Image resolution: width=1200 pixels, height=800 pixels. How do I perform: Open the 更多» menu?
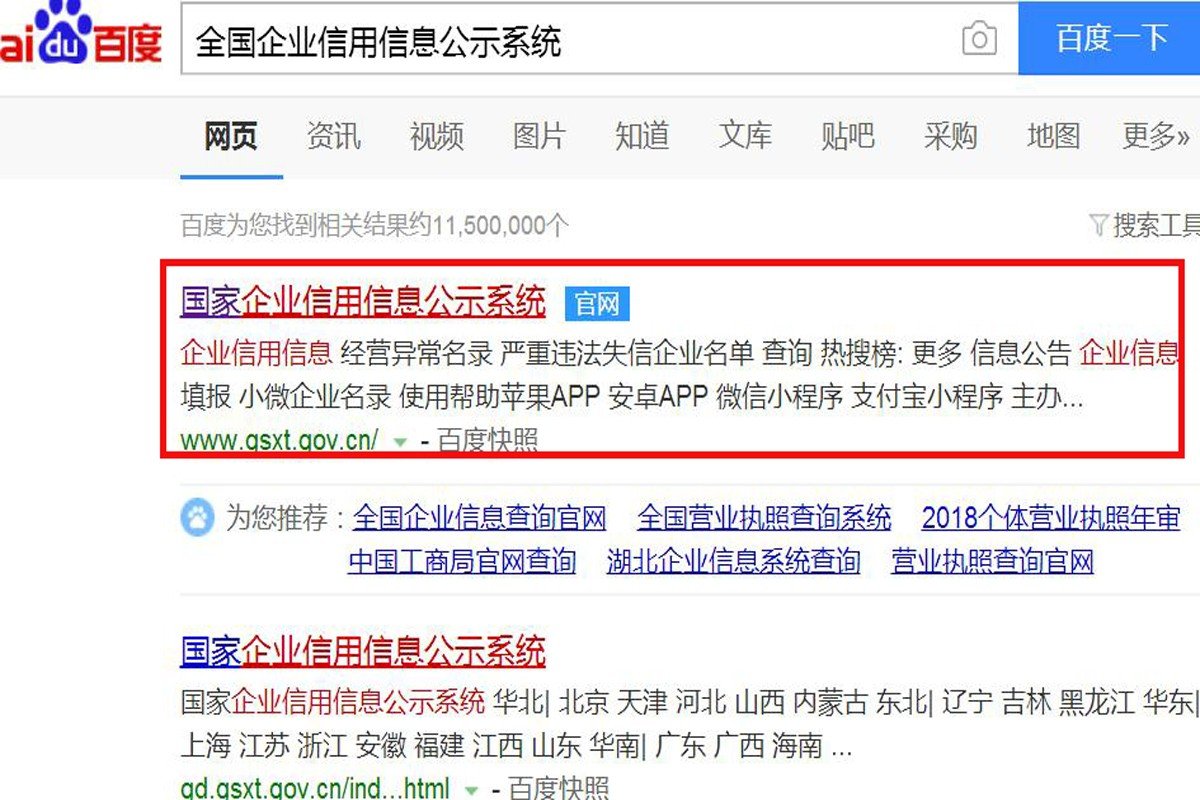click(x=1155, y=137)
